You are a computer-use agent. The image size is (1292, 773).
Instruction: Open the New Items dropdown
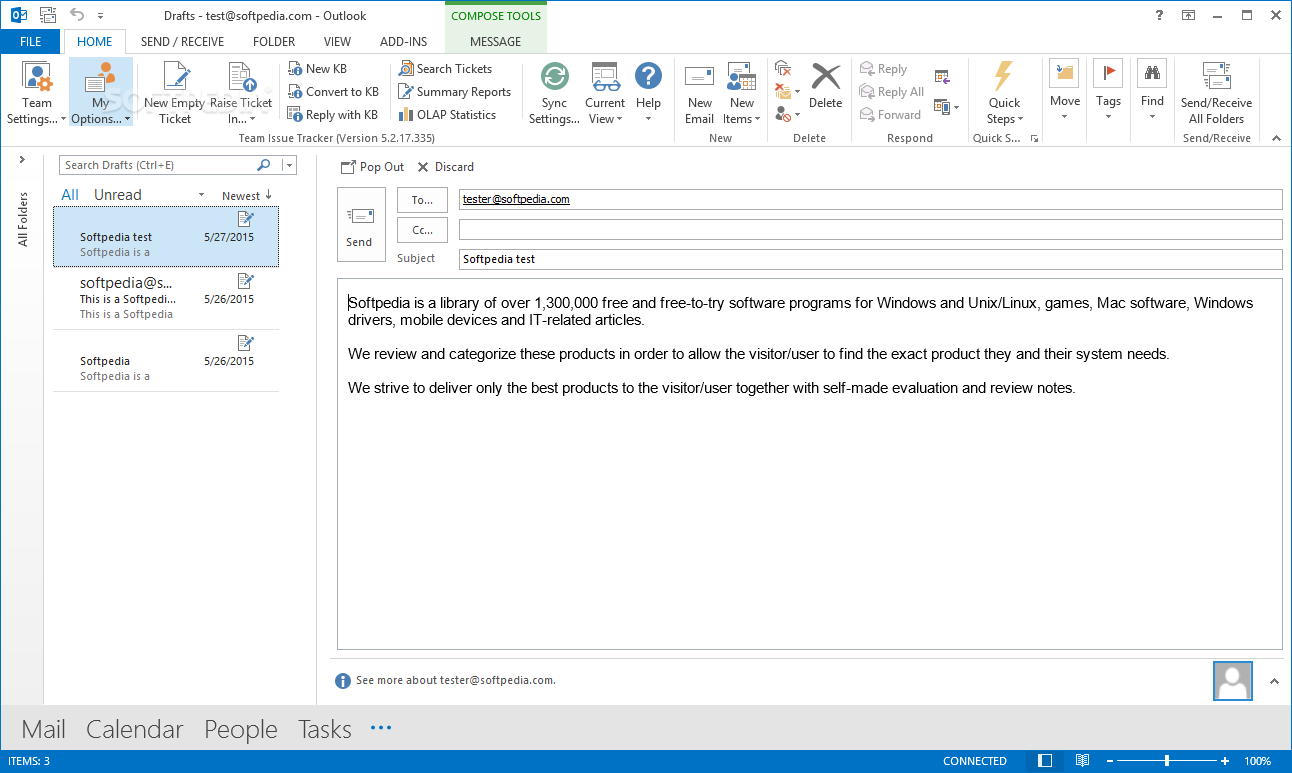[741, 93]
